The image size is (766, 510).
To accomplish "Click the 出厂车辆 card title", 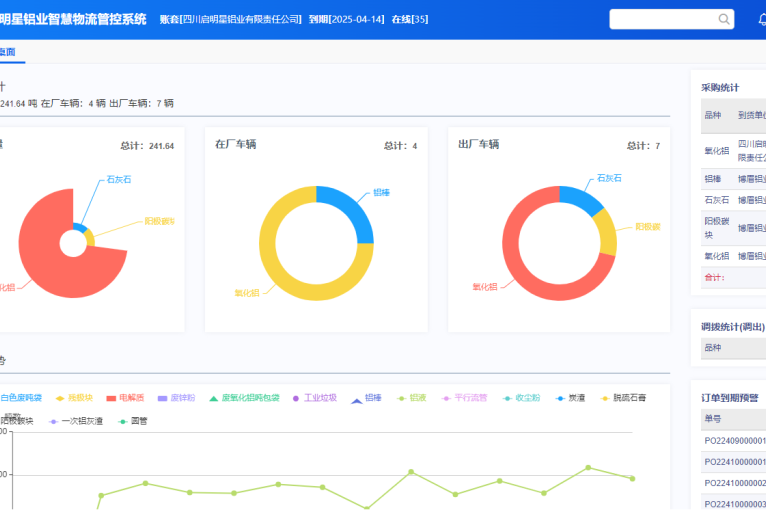I will (479, 144).
